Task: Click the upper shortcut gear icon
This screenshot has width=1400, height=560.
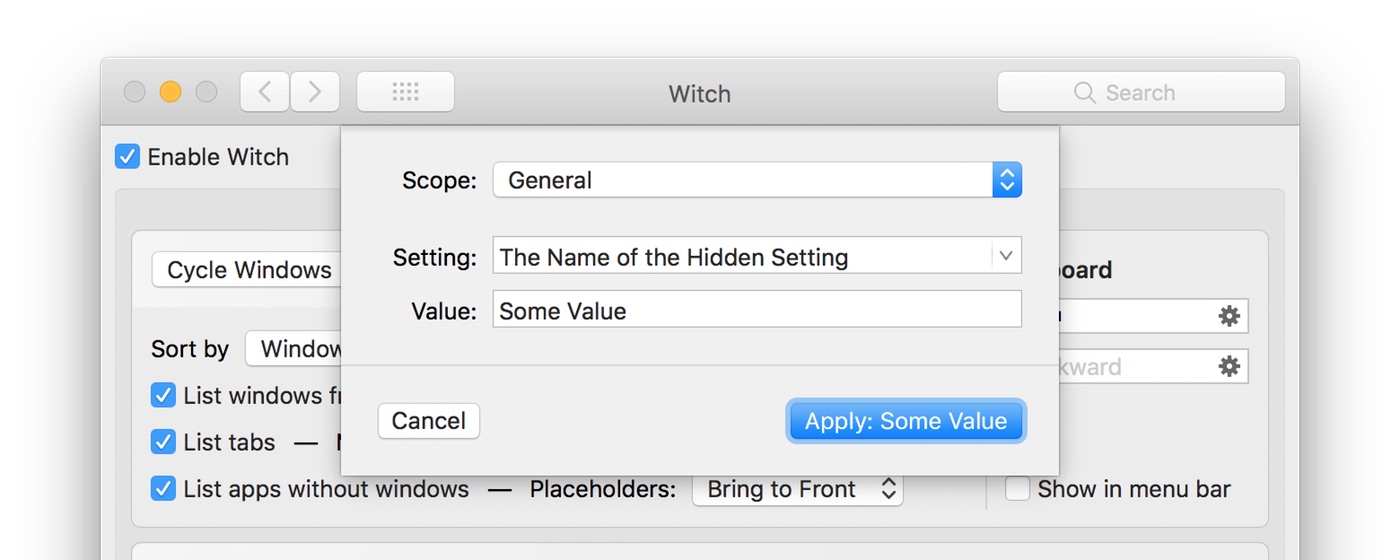Action: pos(1229,316)
